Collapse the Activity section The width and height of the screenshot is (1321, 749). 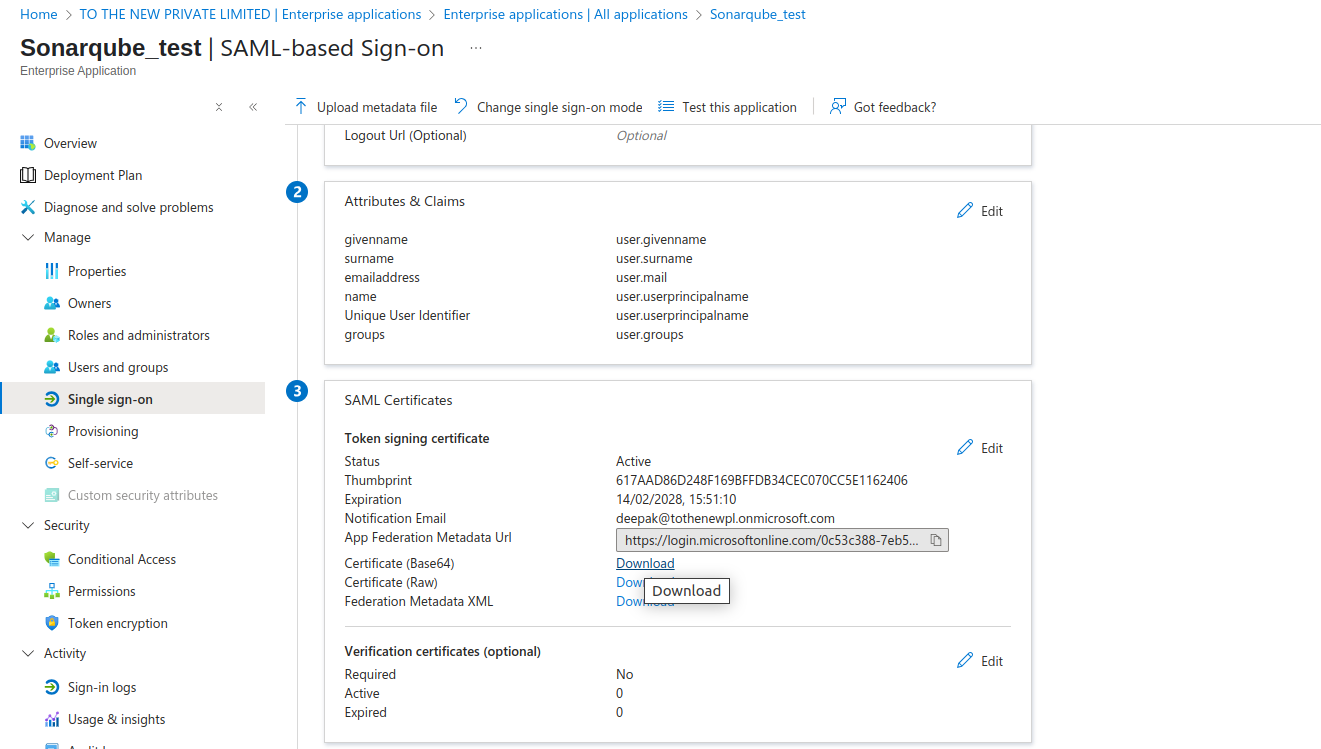(28, 653)
